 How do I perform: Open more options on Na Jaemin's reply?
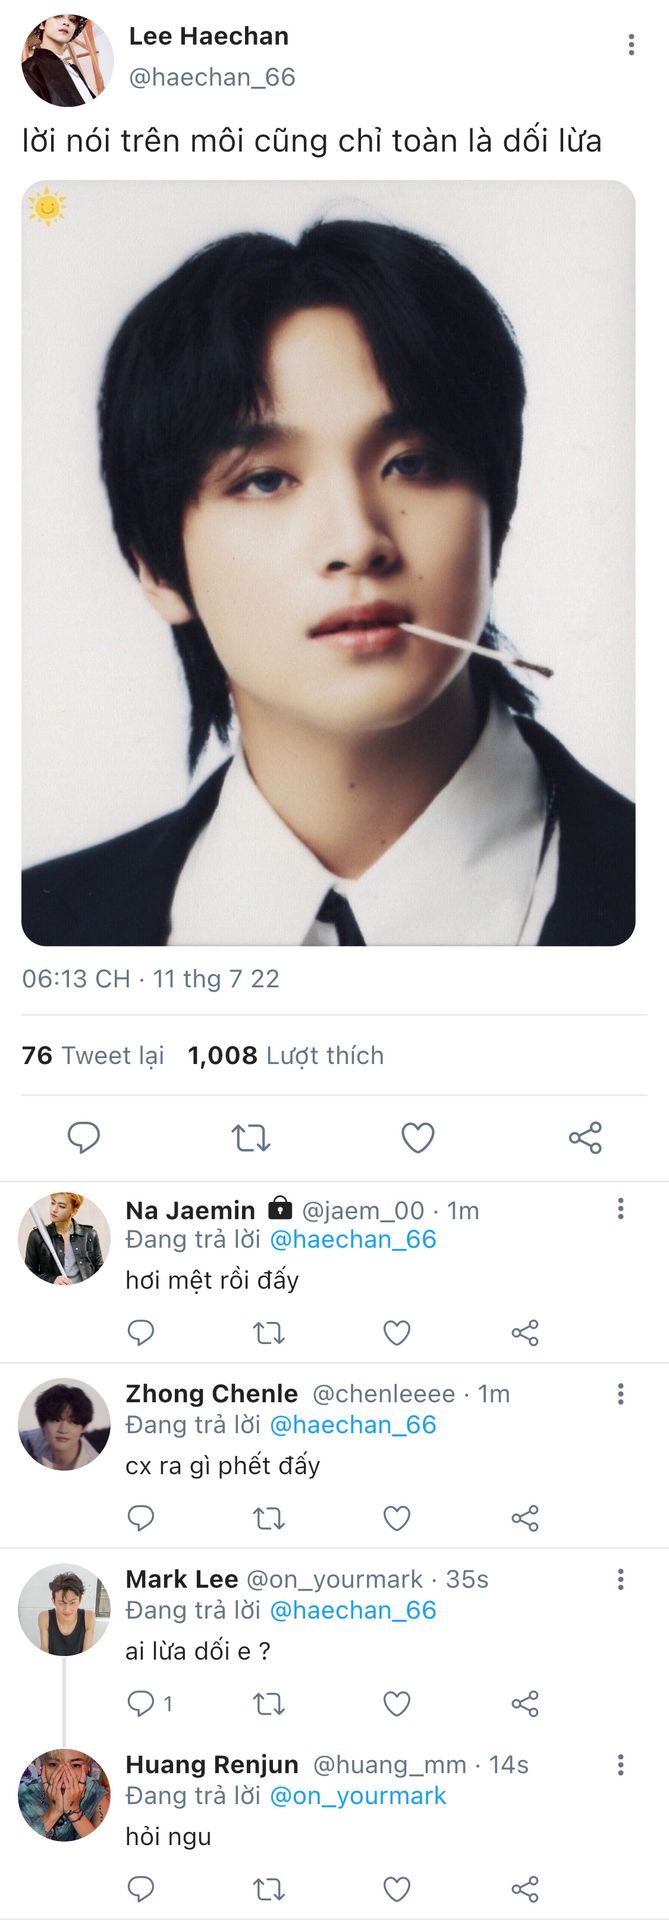tap(621, 1209)
